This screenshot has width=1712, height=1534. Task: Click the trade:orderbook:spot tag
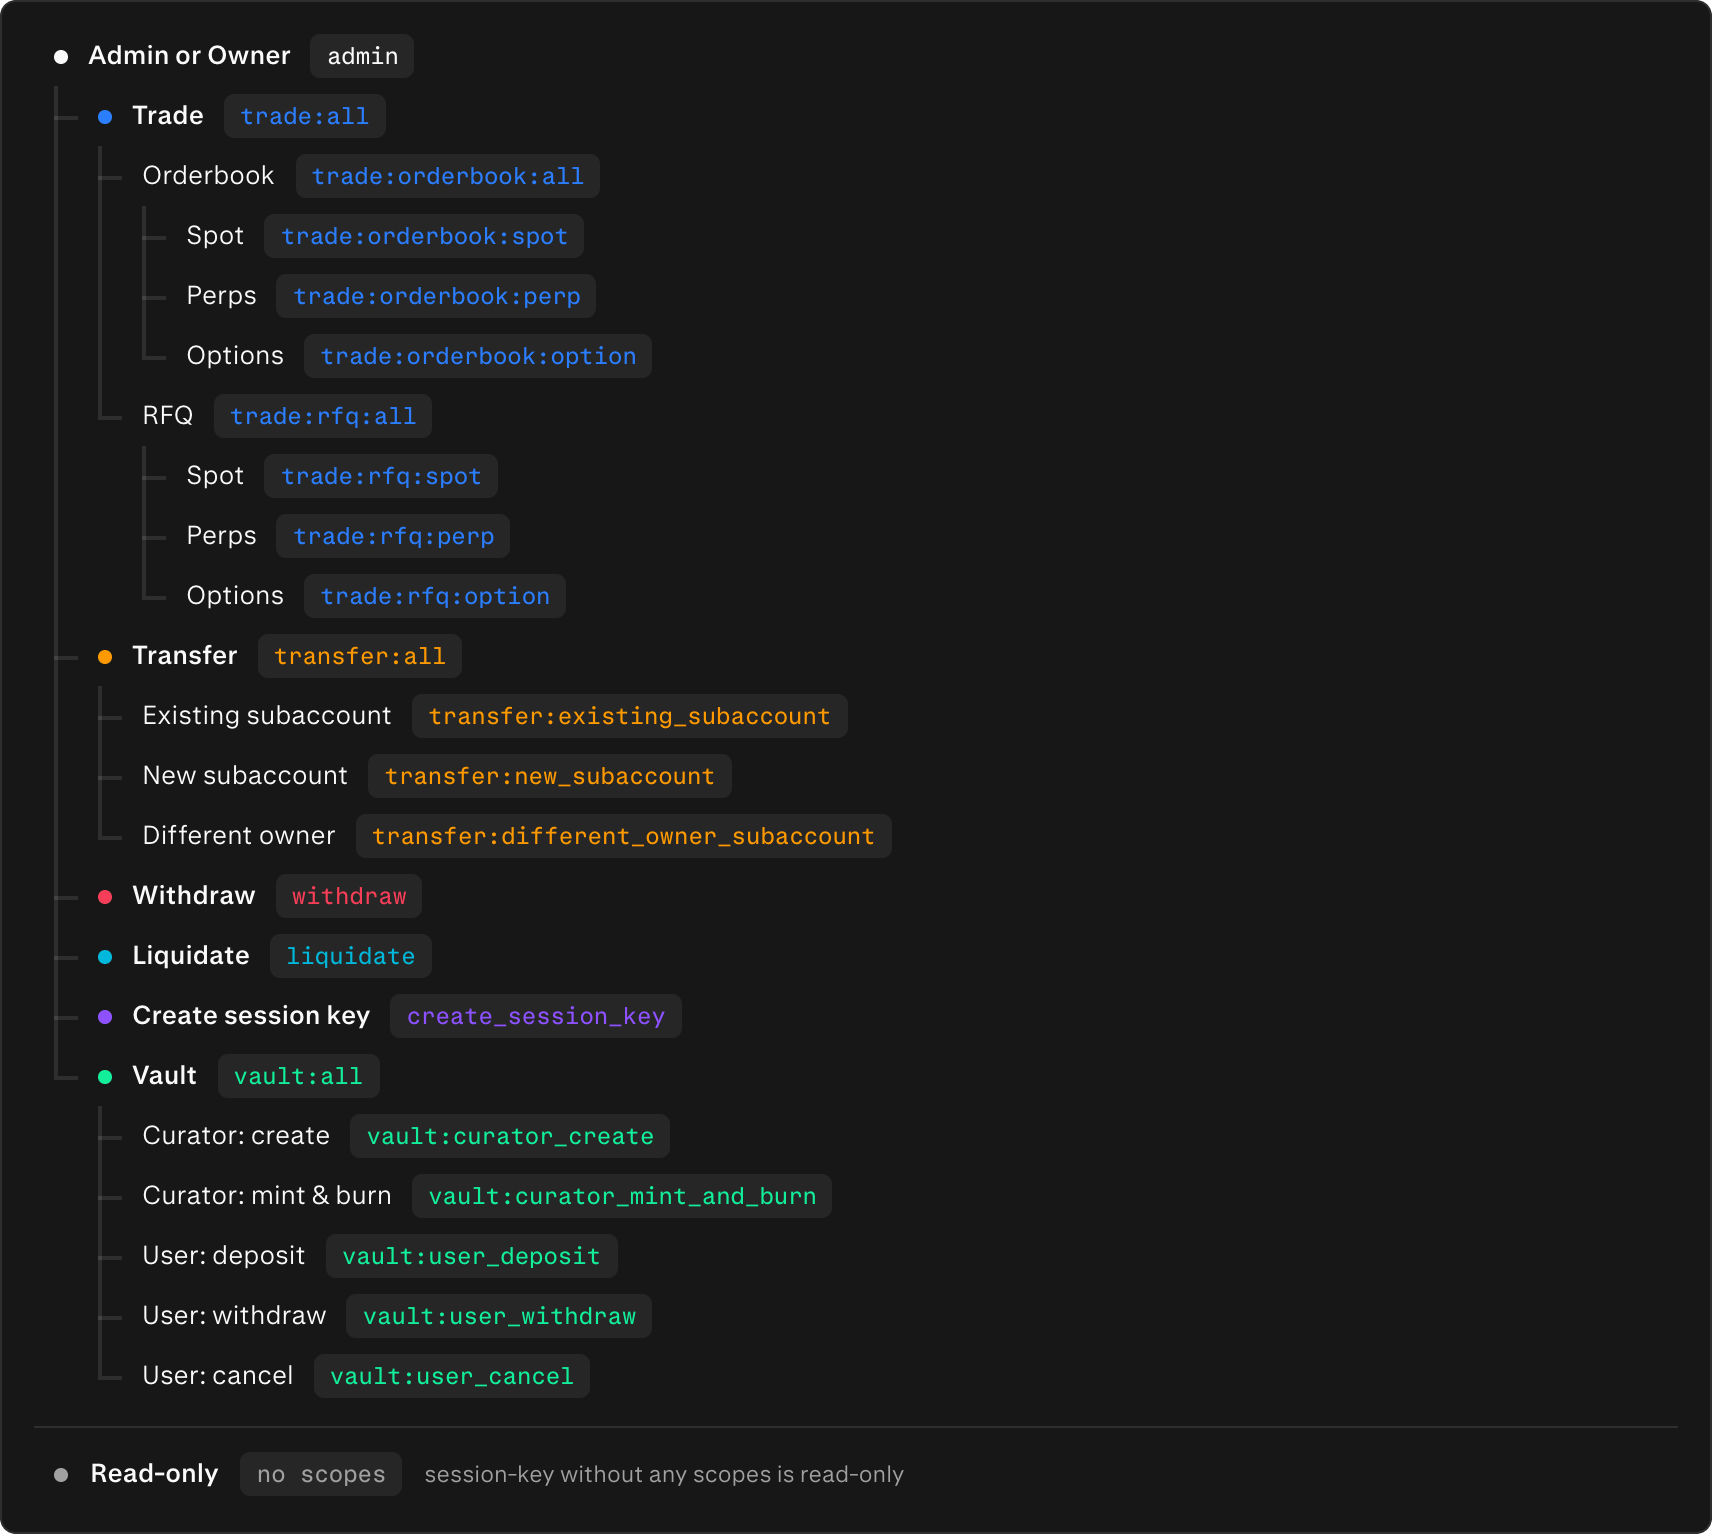424,236
